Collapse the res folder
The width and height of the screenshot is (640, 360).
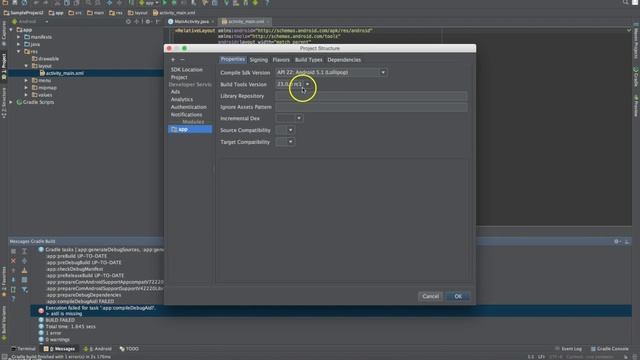click(x=18, y=51)
